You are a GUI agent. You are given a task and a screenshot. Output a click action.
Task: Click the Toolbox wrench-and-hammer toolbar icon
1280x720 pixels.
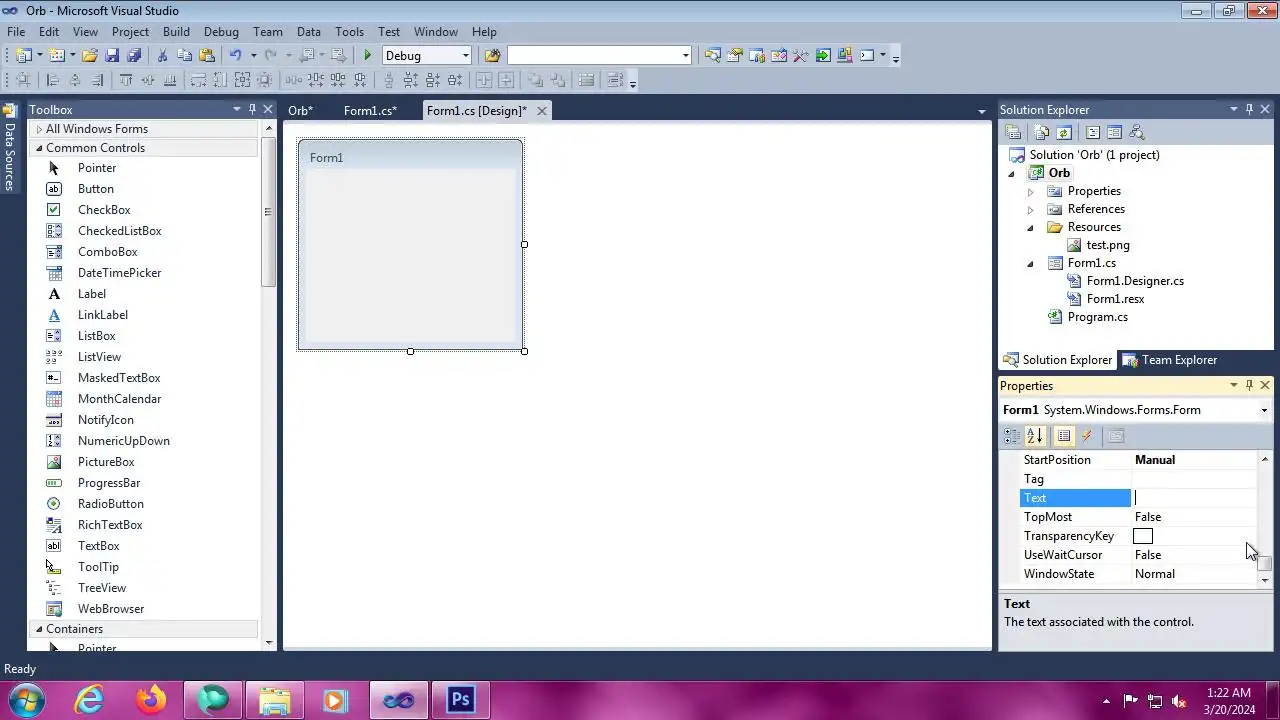[x=800, y=56]
